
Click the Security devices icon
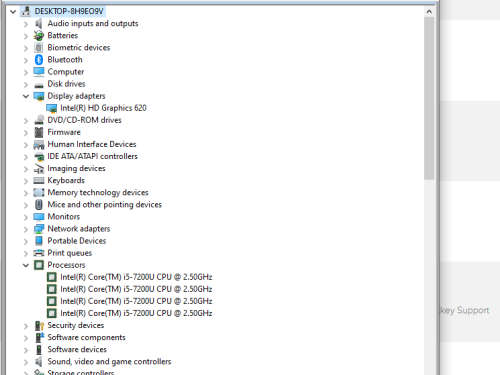(39, 325)
